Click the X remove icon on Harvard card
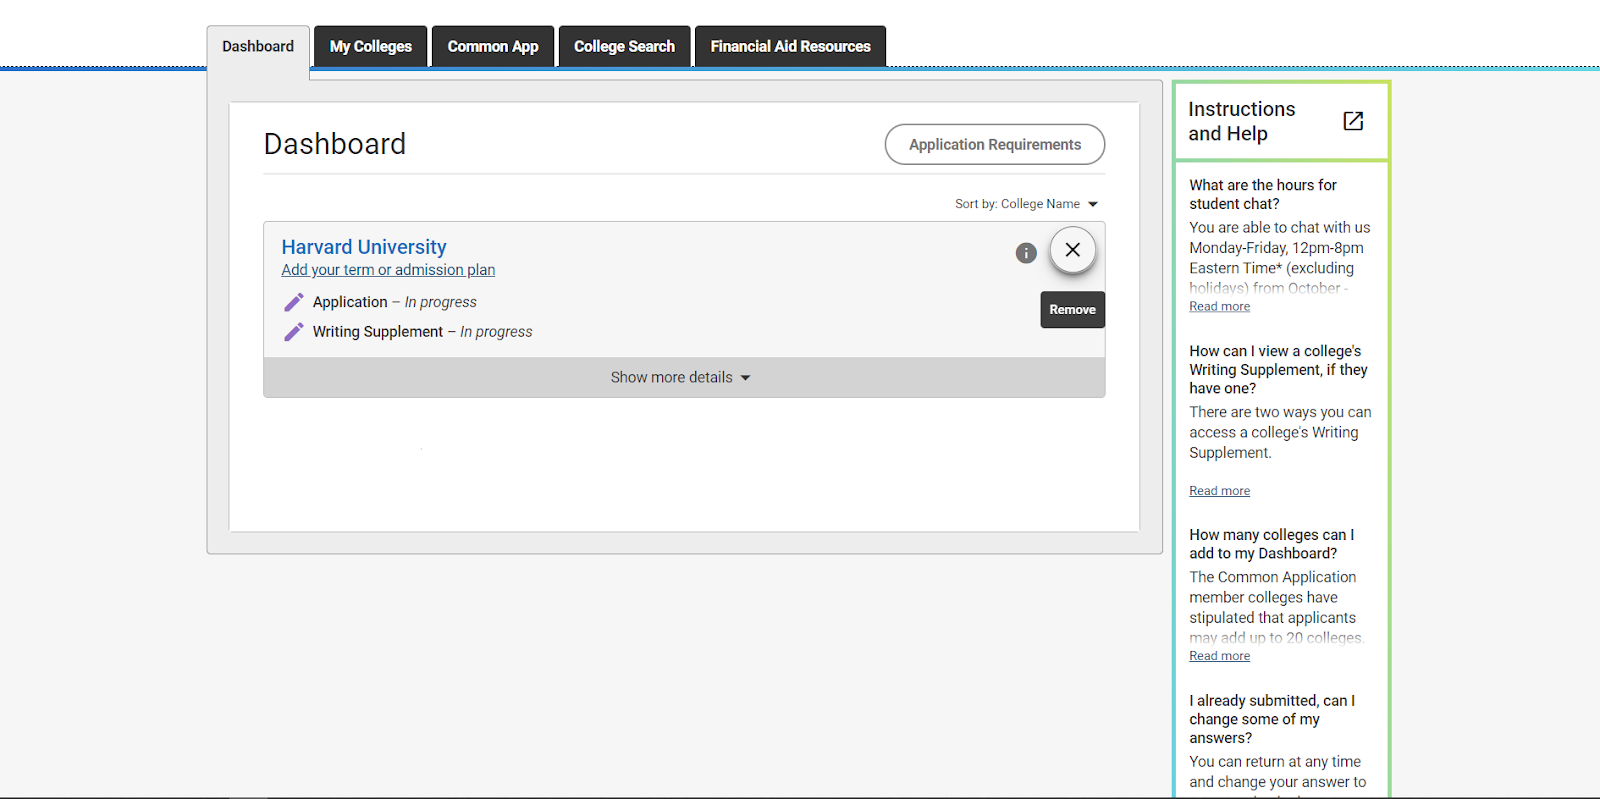Image resolution: width=1600 pixels, height=799 pixels. pyautogui.click(x=1072, y=250)
